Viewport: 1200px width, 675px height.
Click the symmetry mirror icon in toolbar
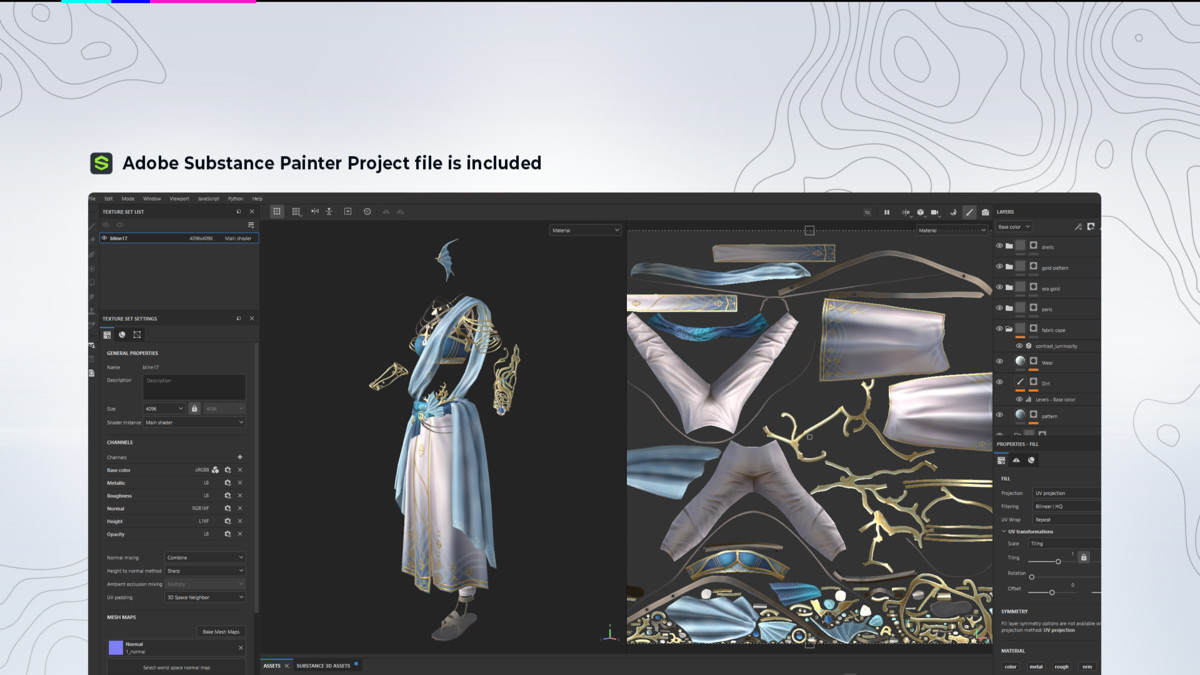(315, 212)
